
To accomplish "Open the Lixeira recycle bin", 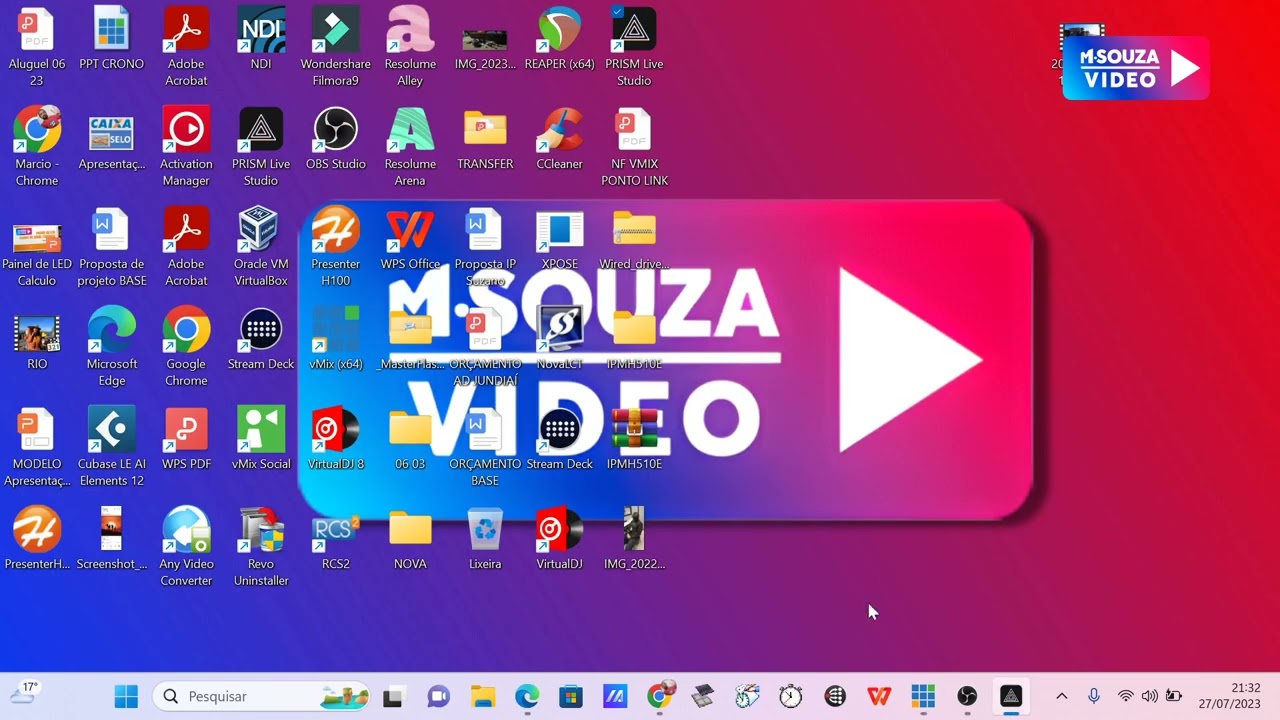I will coord(485,538).
